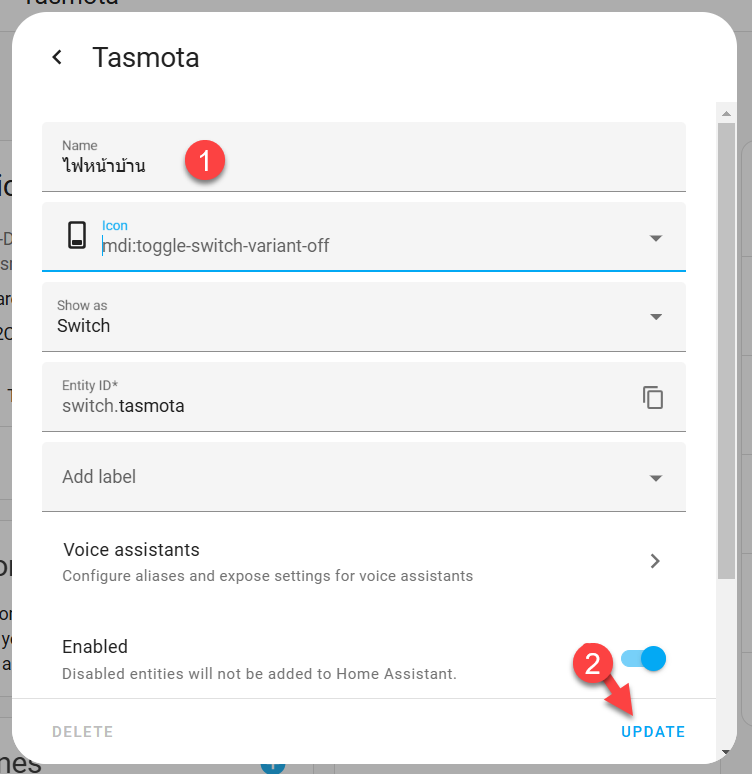Click the DELETE button
This screenshot has width=752, height=774.
point(82,732)
